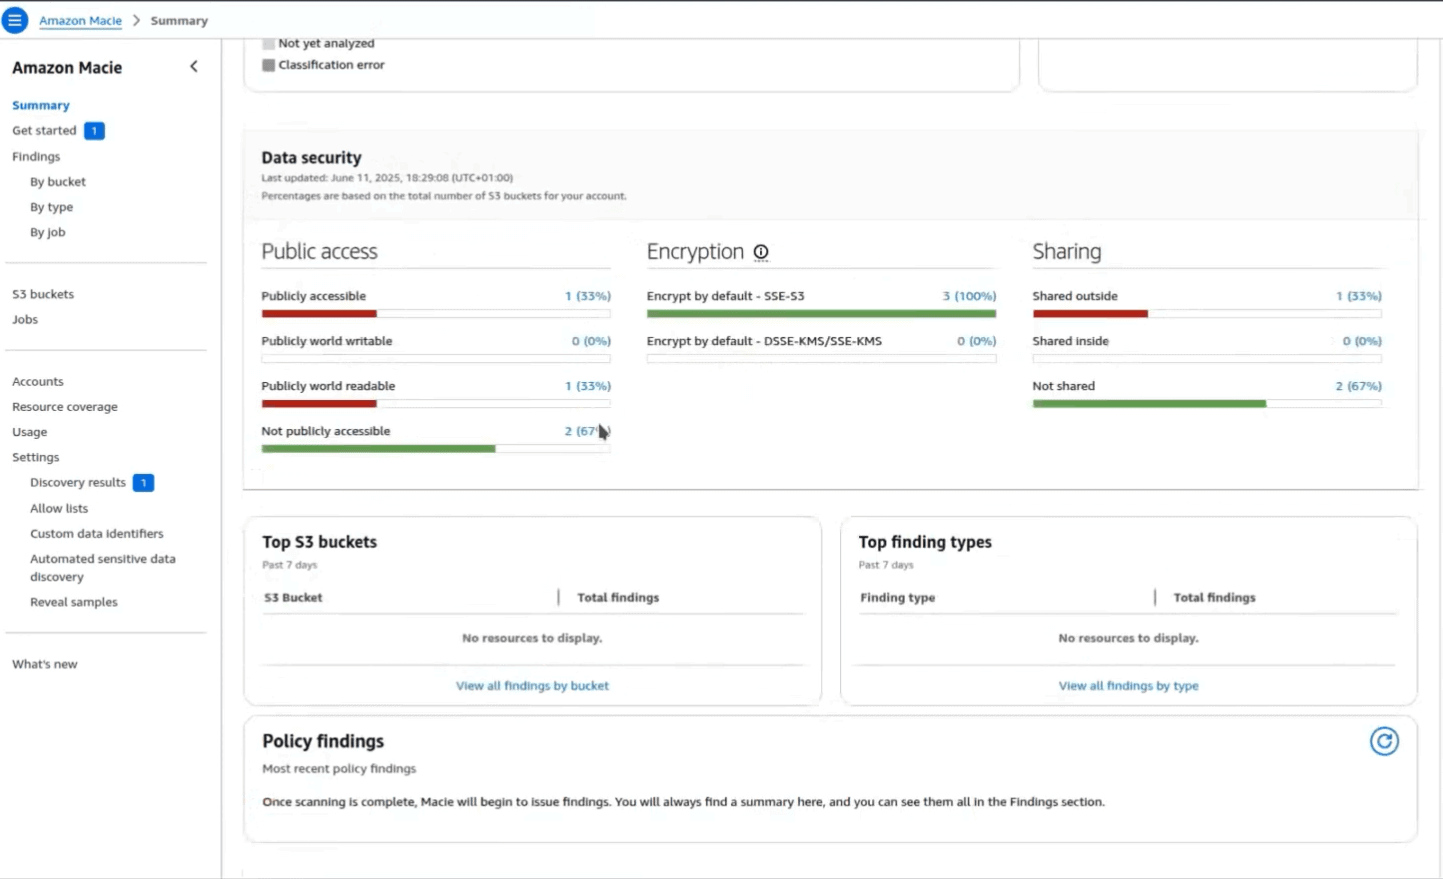Open findings By bucket
Screen dimensions: 1443x879
tap(58, 182)
